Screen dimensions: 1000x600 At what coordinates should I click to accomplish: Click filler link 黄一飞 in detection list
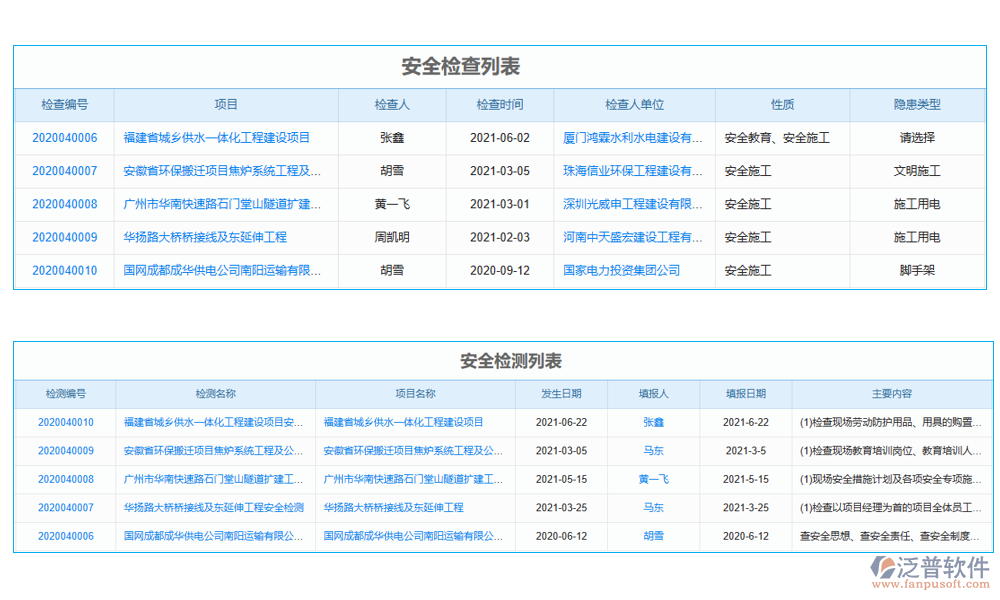pyautogui.click(x=651, y=479)
